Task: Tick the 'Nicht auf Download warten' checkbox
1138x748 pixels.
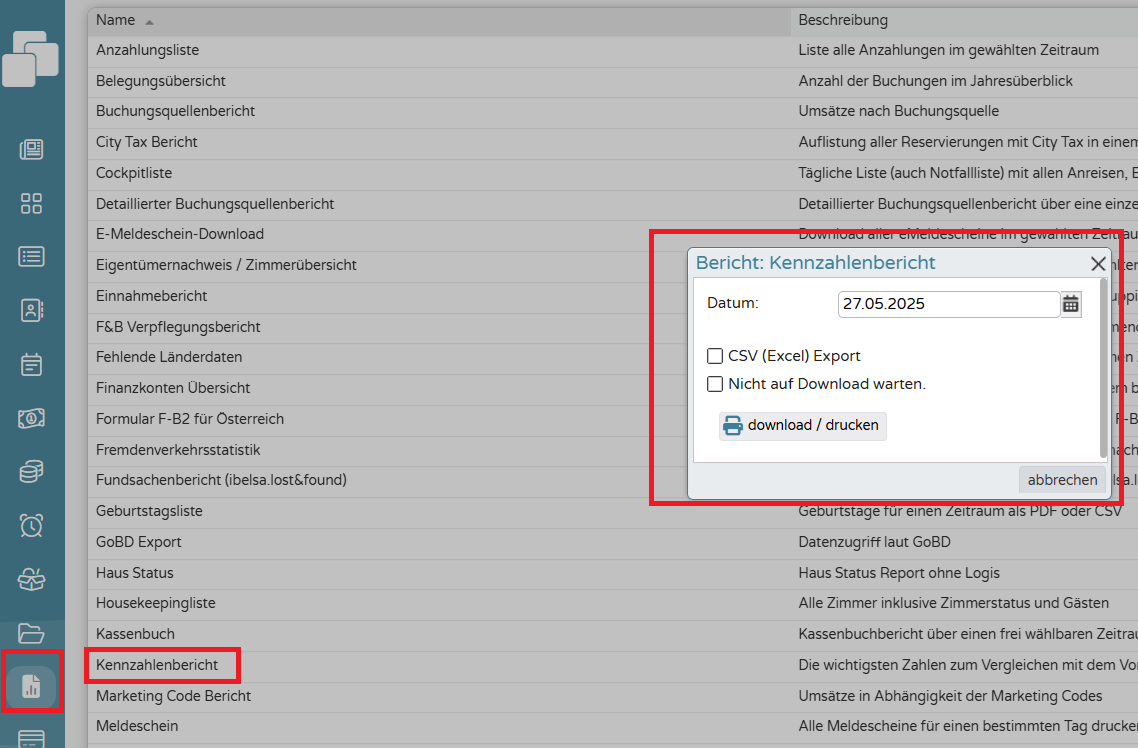Action: [x=715, y=384]
